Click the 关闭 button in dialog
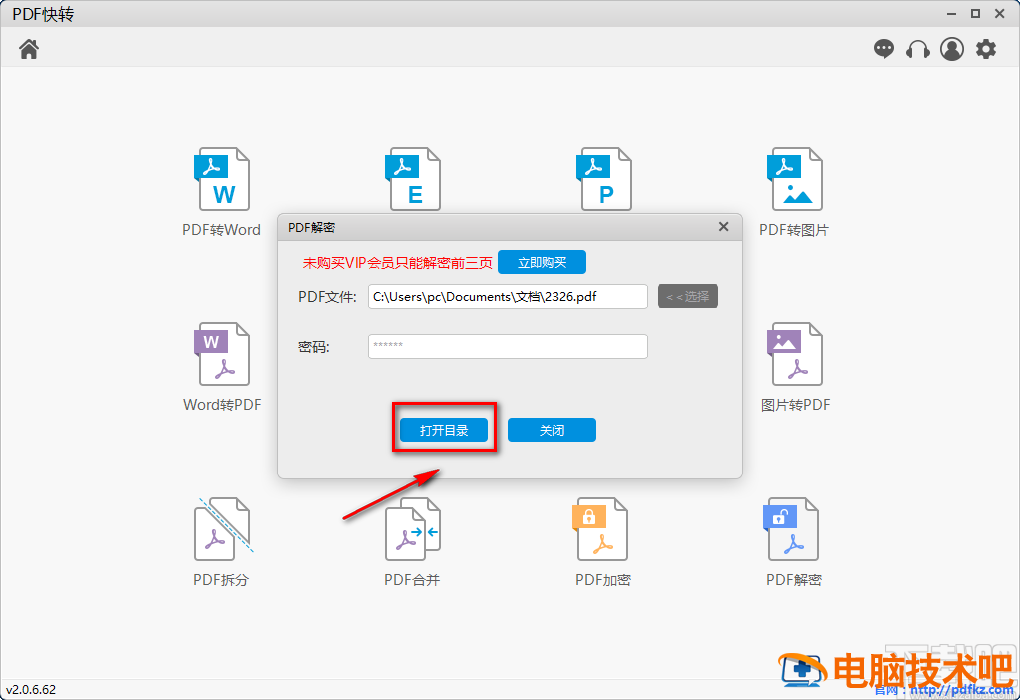The height and width of the screenshot is (700, 1020). pyautogui.click(x=552, y=430)
